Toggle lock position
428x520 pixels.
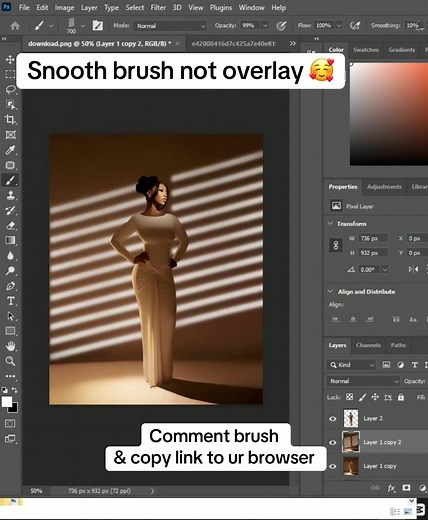[x=375, y=397]
